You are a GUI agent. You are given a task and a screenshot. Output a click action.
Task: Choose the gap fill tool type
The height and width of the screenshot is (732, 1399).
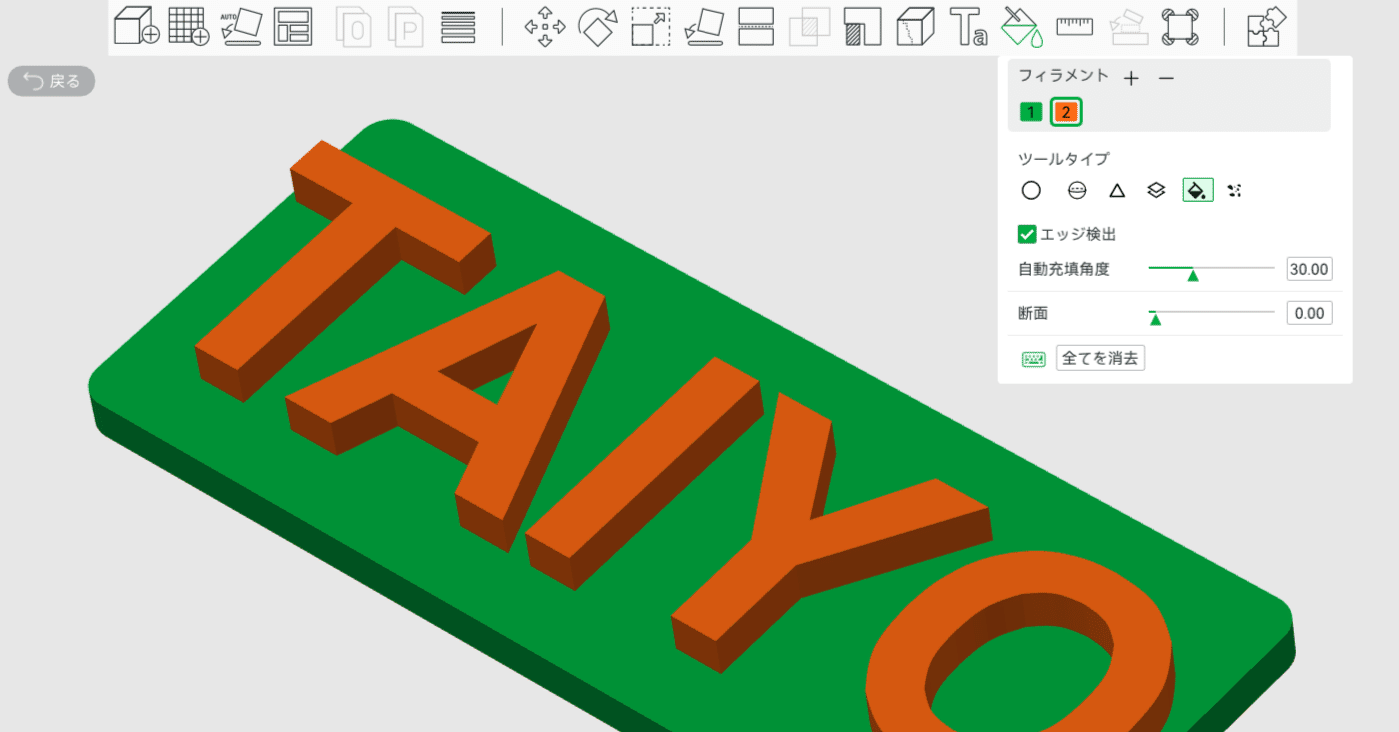click(1235, 190)
